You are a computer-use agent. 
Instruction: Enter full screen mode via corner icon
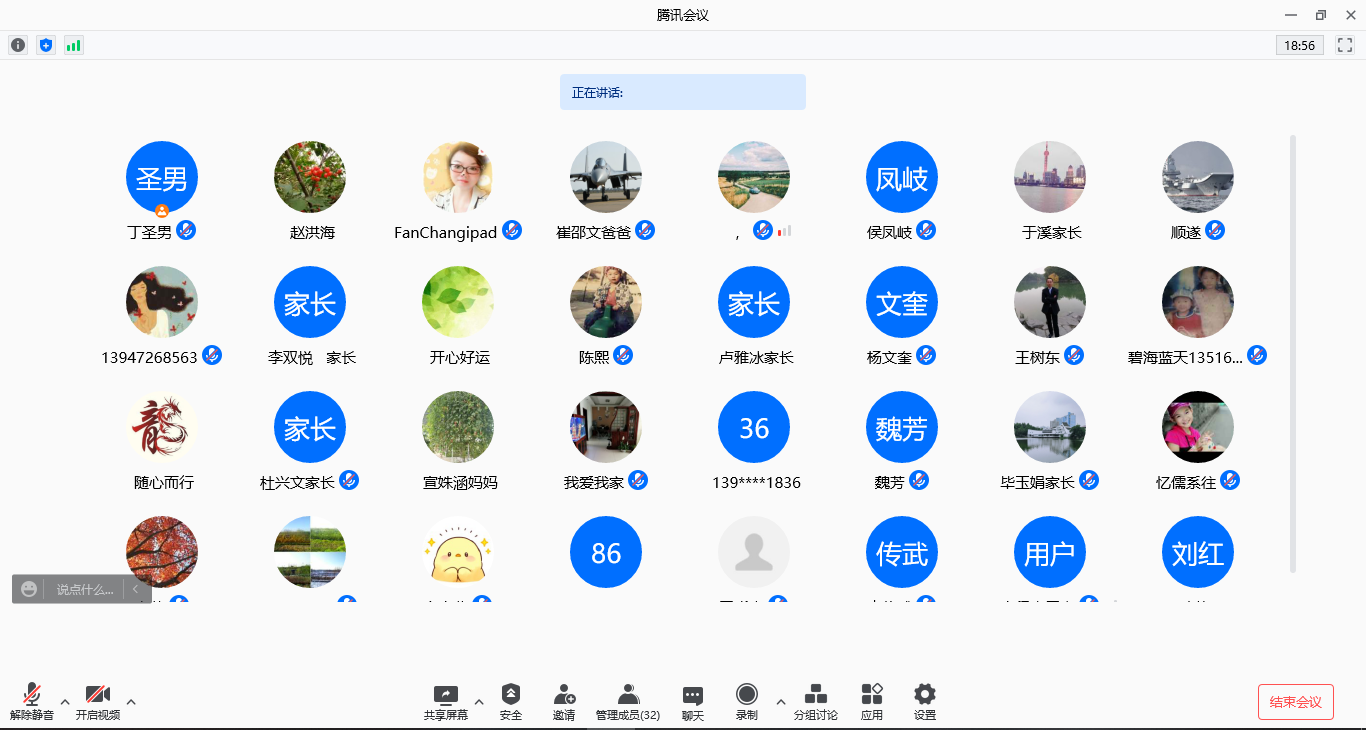[1345, 45]
